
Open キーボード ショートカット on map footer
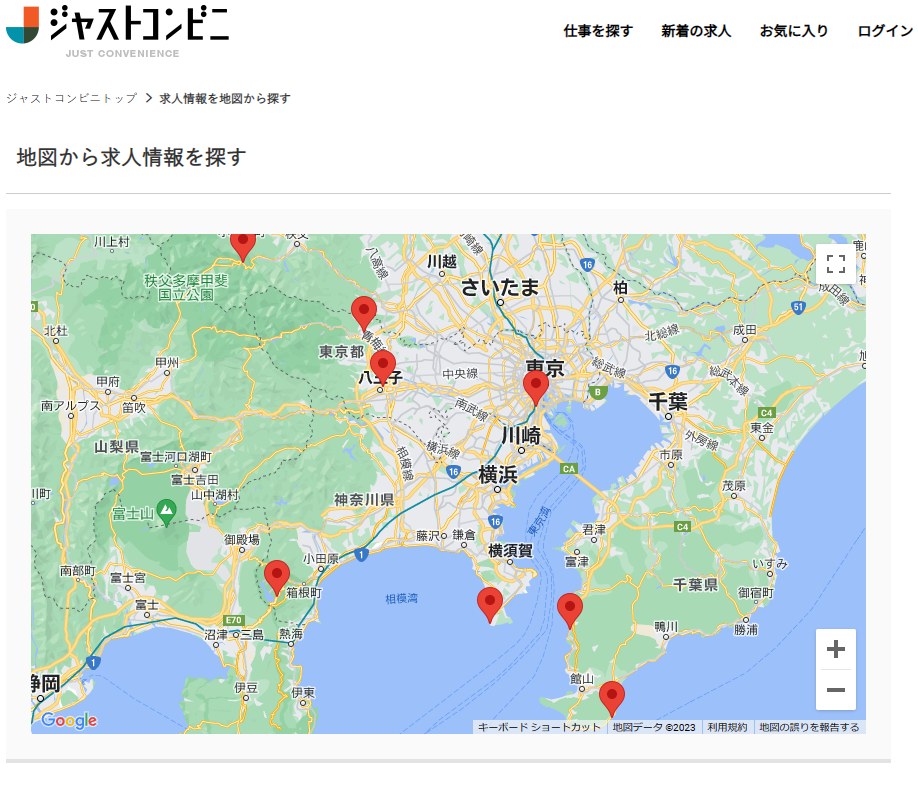(539, 727)
